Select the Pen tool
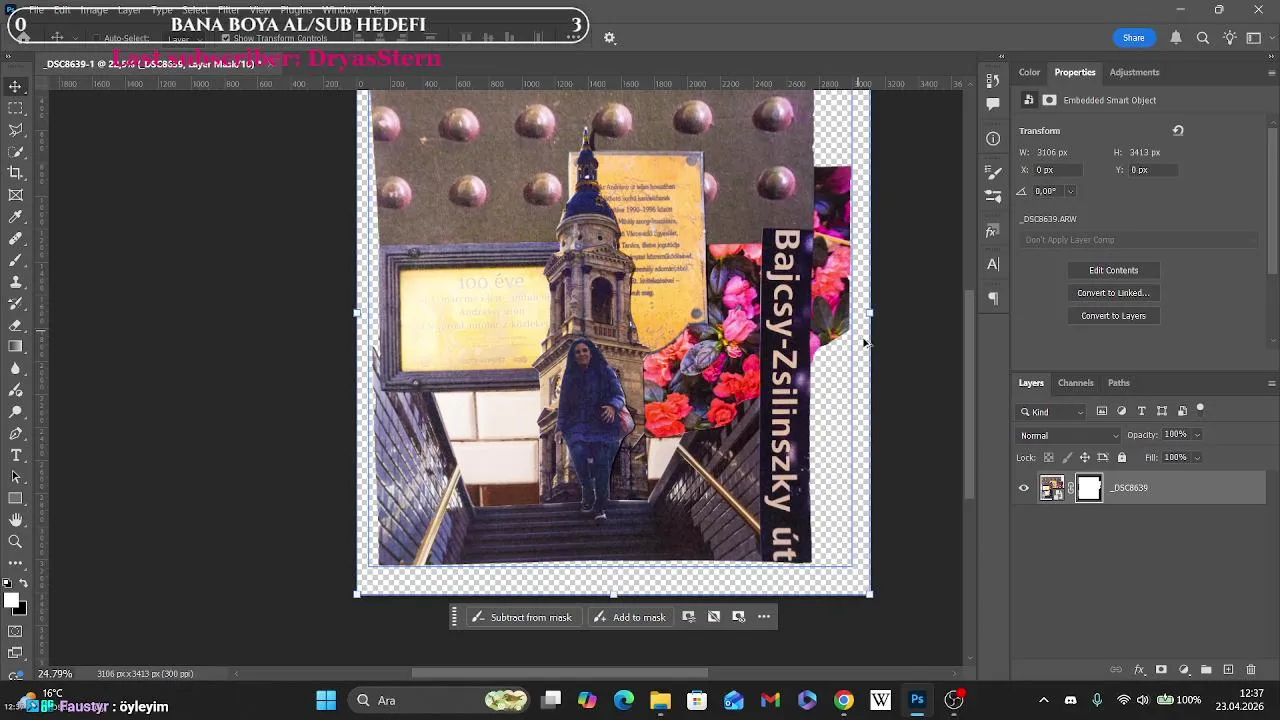 click(x=15, y=433)
